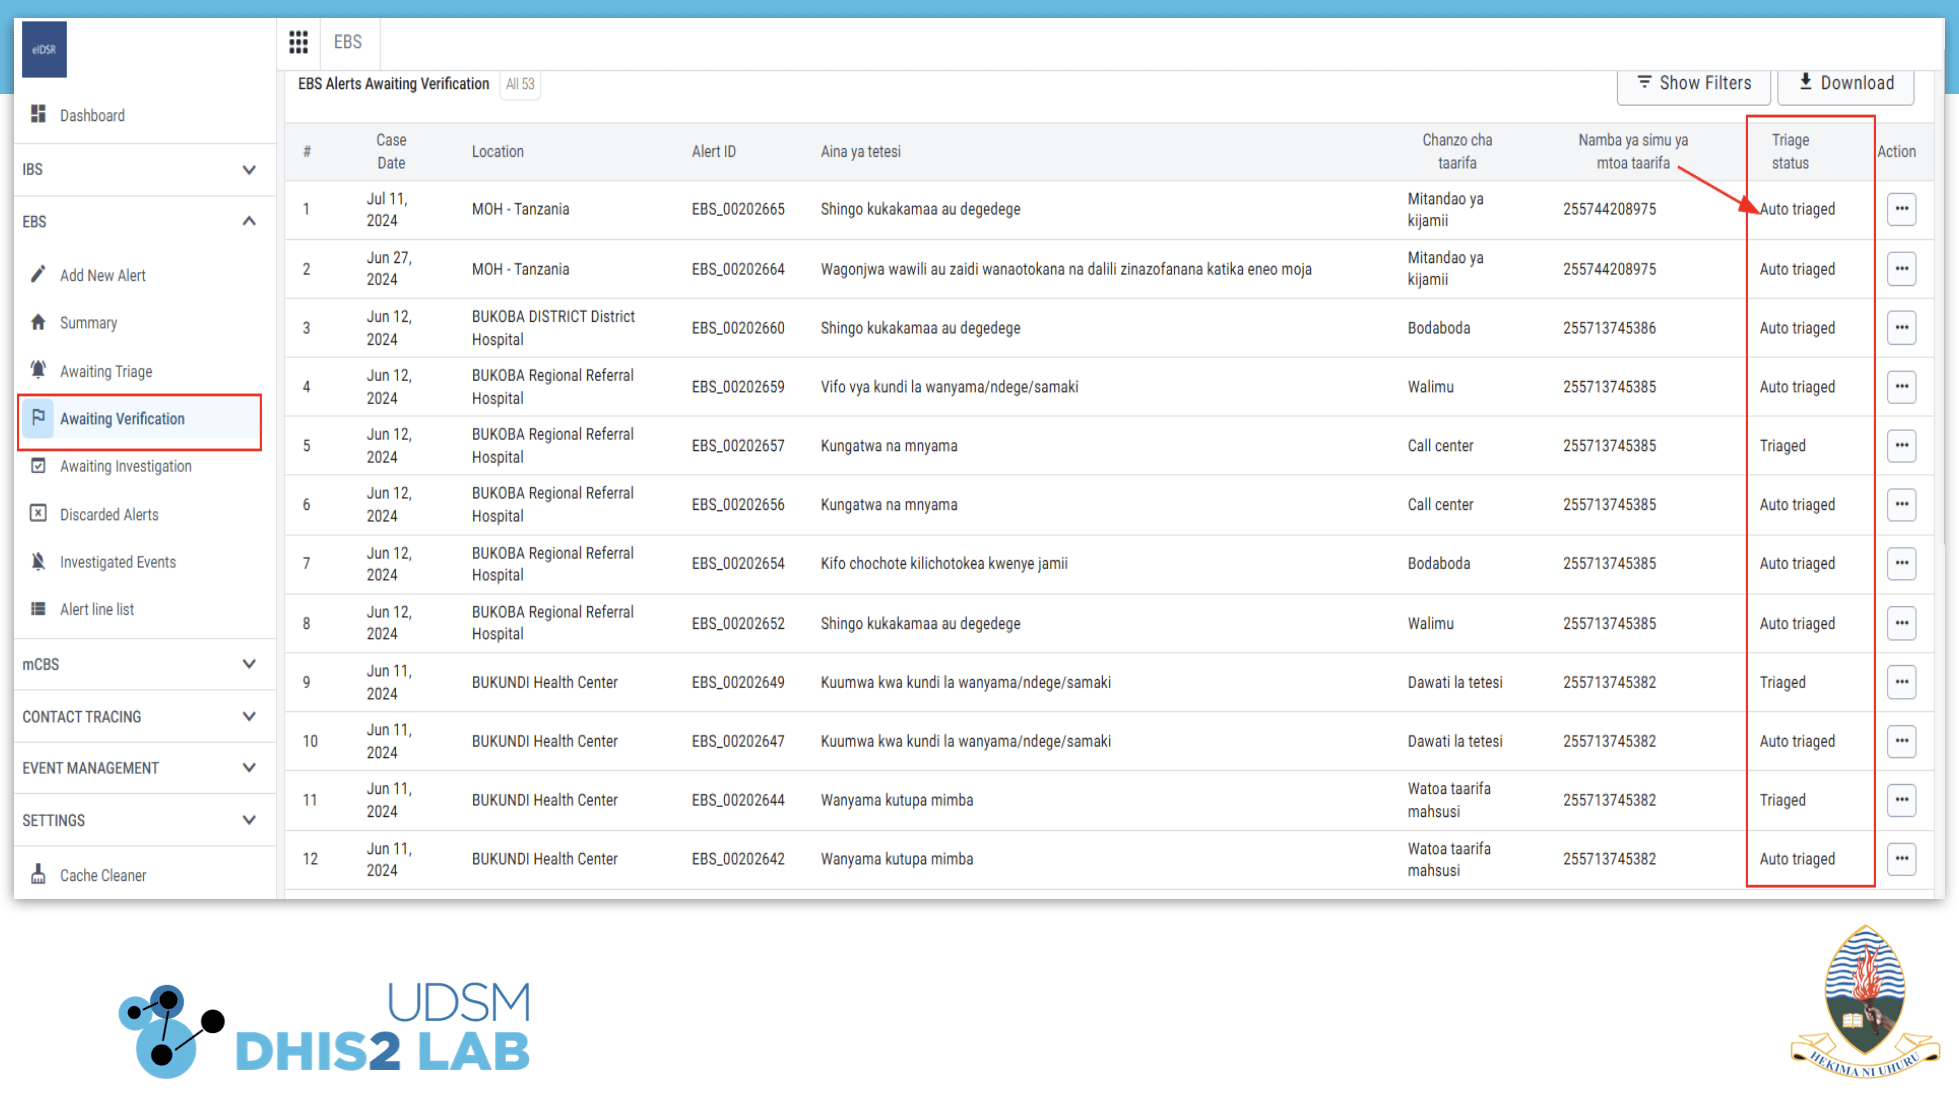Click the Dashboard icon in sidebar

[38, 114]
